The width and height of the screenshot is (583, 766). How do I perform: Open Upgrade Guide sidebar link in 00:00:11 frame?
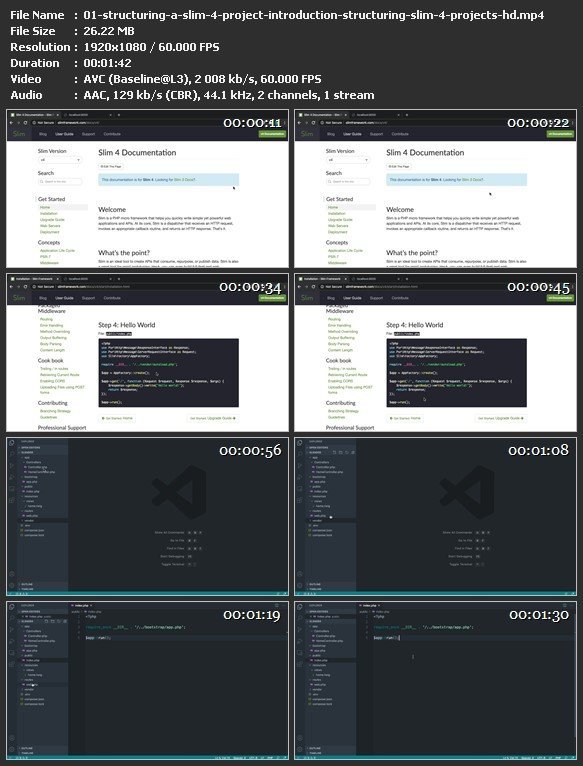coord(52,219)
